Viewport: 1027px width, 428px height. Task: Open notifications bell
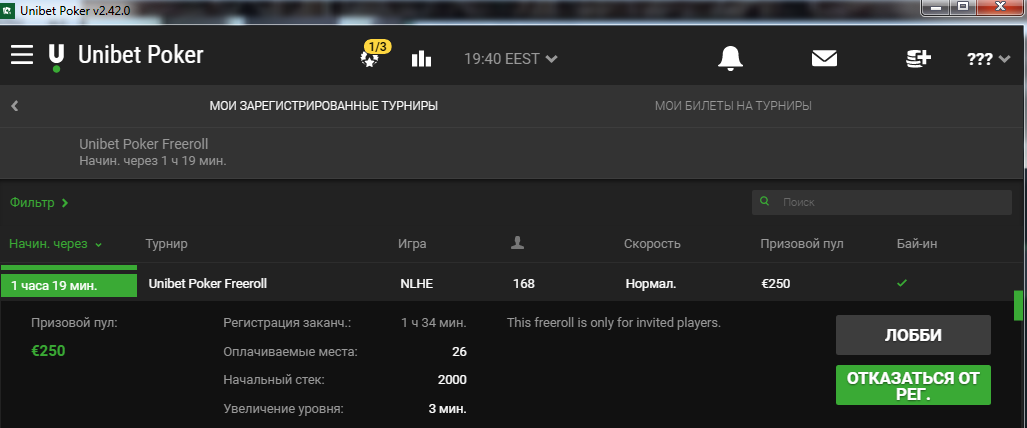(x=730, y=58)
